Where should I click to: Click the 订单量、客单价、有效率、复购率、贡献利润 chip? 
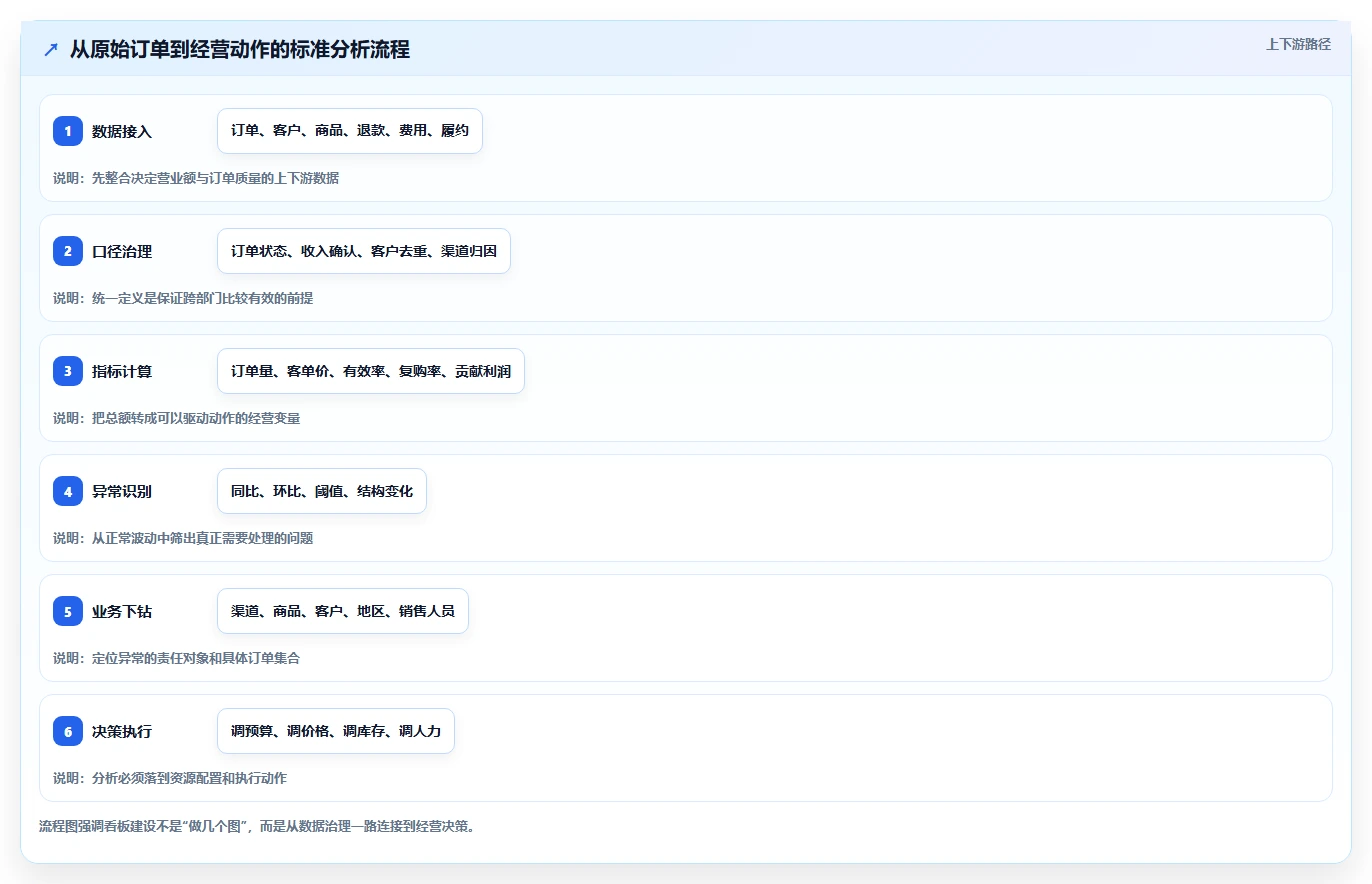pyautogui.click(x=371, y=371)
